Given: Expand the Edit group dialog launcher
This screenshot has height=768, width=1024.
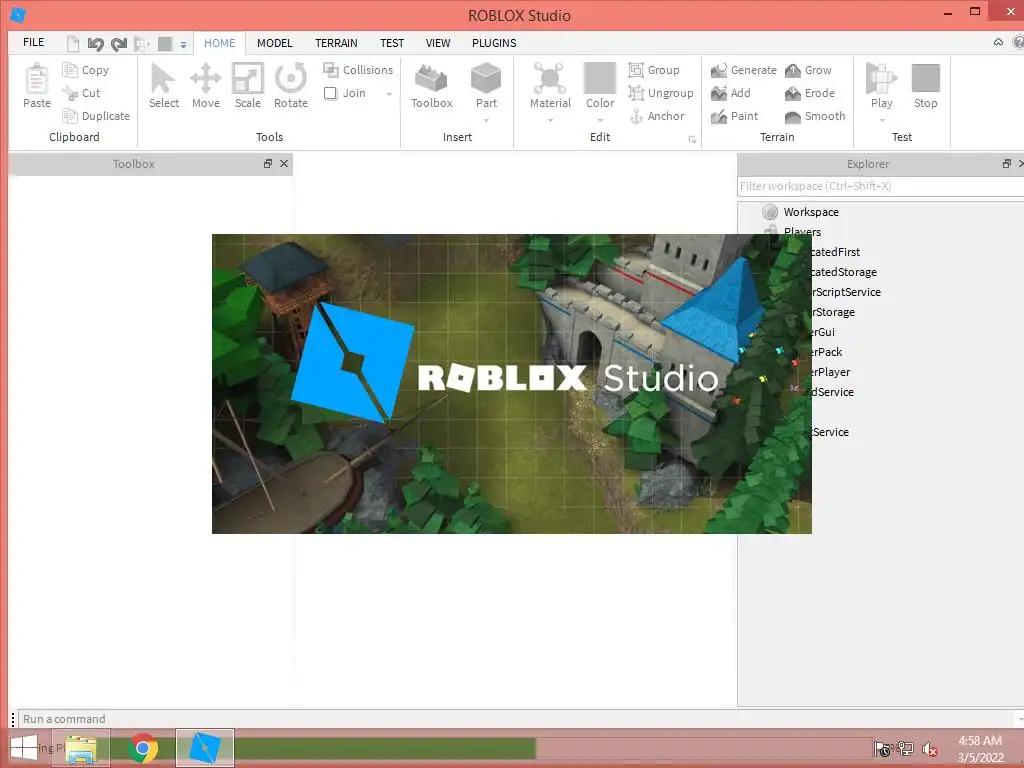Looking at the screenshot, I should coord(692,139).
